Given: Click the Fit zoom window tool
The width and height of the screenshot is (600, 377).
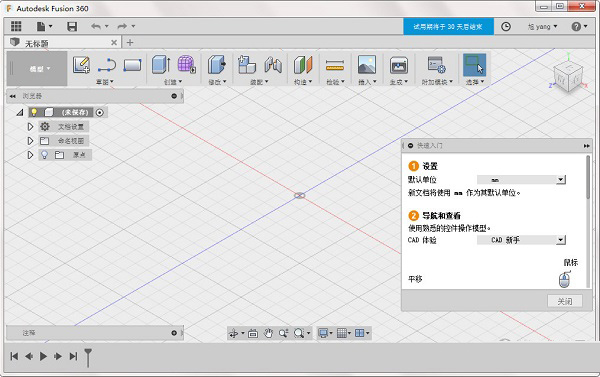Looking at the screenshot, I should click(299, 333).
